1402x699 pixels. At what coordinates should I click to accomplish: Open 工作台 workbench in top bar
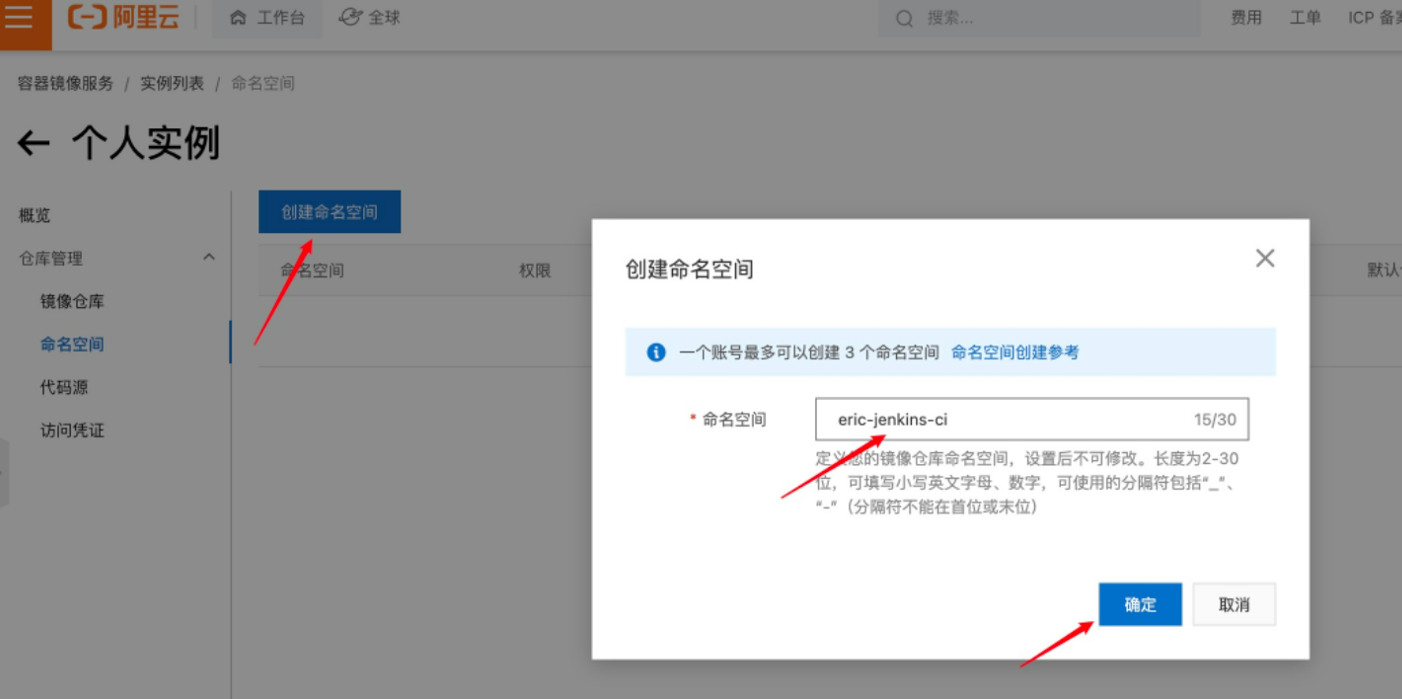coord(267,18)
